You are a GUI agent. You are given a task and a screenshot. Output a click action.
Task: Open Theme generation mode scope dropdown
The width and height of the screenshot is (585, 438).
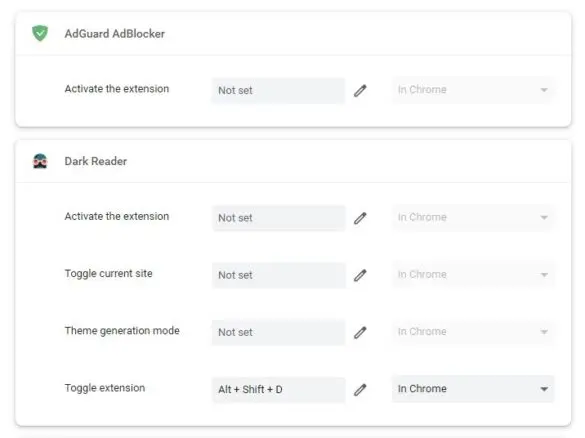(473, 332)
